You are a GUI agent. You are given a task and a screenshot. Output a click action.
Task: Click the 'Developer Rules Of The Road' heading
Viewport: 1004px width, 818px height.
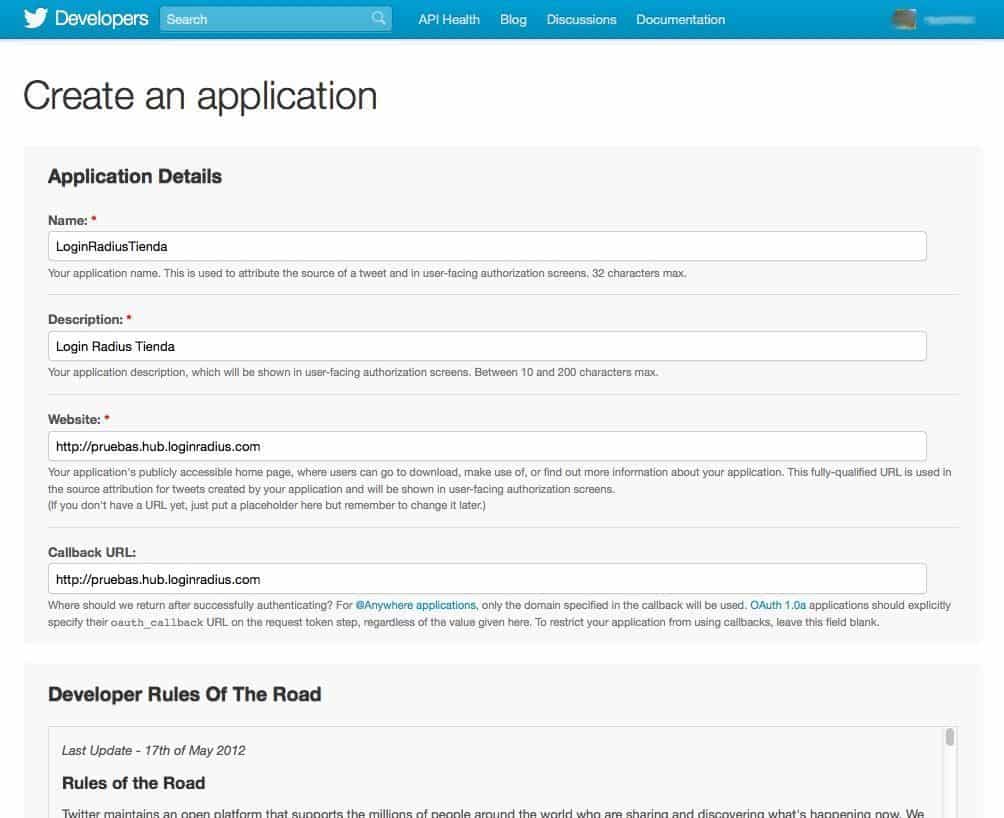(x=185, y=694)
